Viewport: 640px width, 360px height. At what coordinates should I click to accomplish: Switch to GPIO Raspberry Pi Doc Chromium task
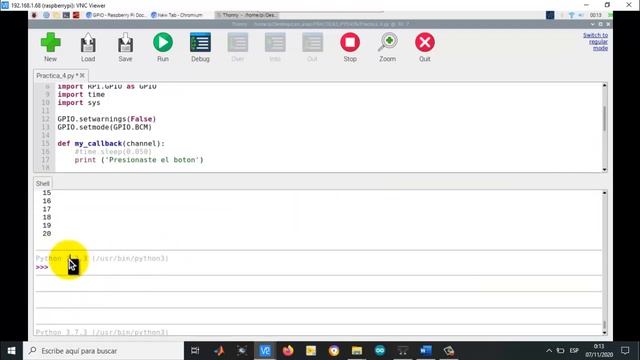116,15
